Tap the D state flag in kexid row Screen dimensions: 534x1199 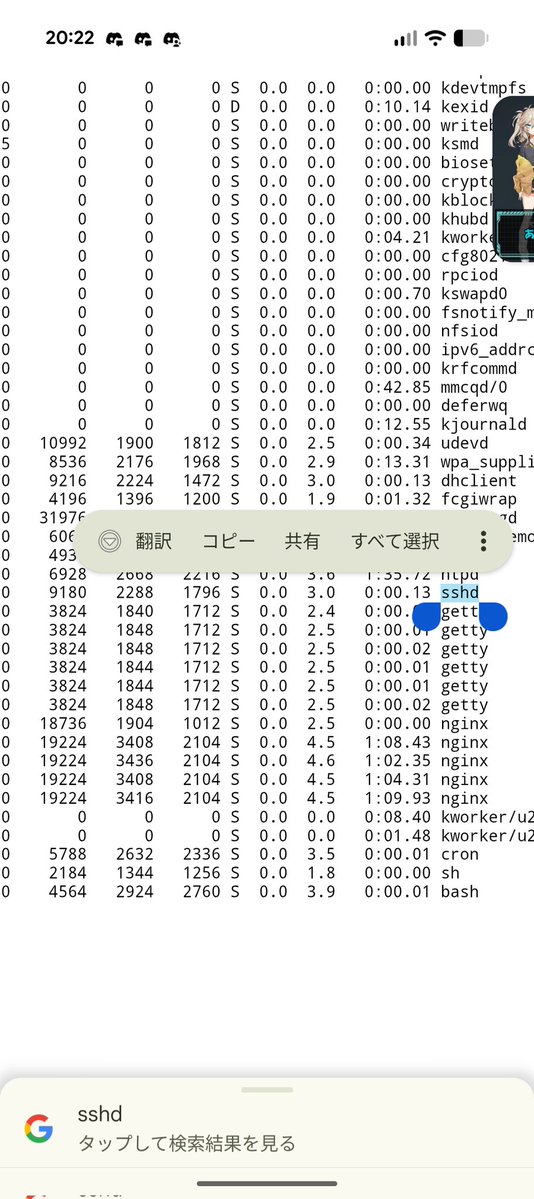(x=235, y=106)
